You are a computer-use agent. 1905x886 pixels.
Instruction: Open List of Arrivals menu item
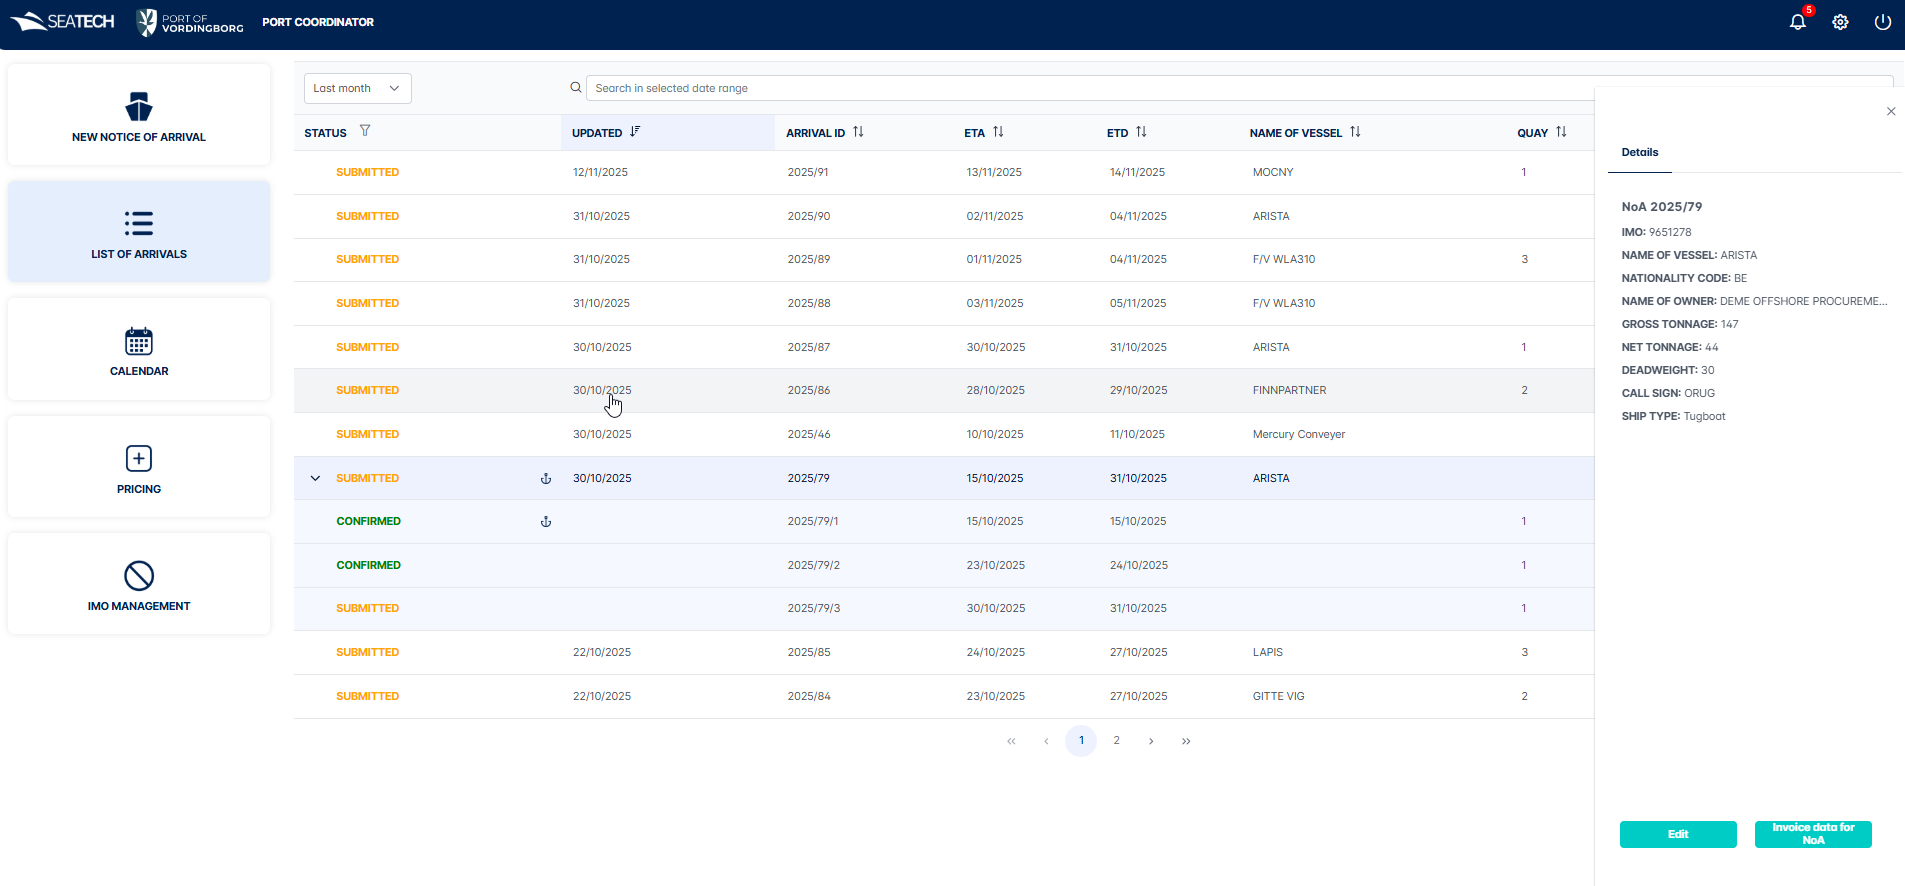pos(139,233)
